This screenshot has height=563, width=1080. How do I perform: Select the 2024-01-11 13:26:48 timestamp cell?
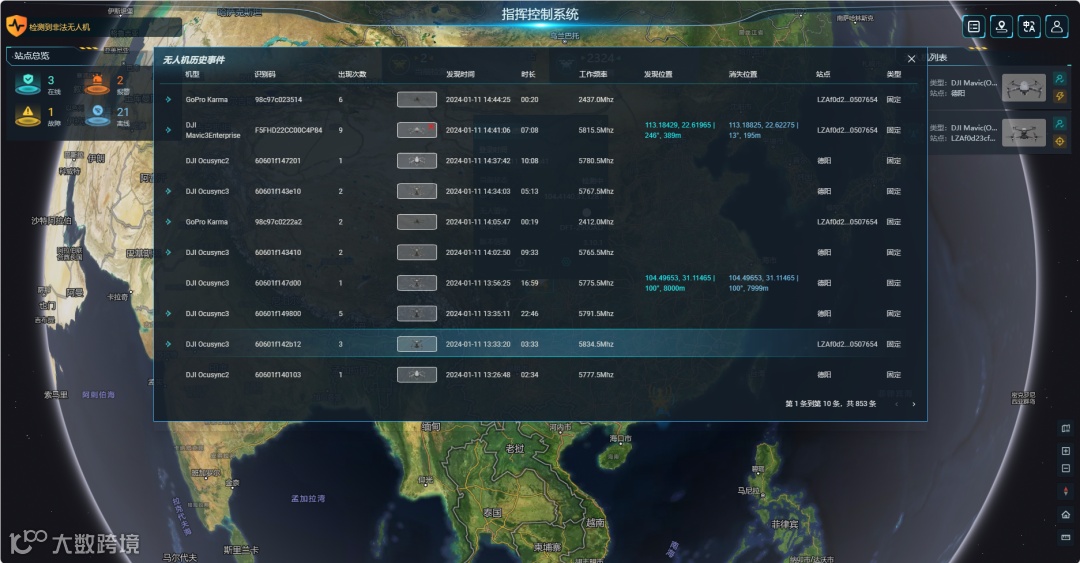(x=478, y=375)
